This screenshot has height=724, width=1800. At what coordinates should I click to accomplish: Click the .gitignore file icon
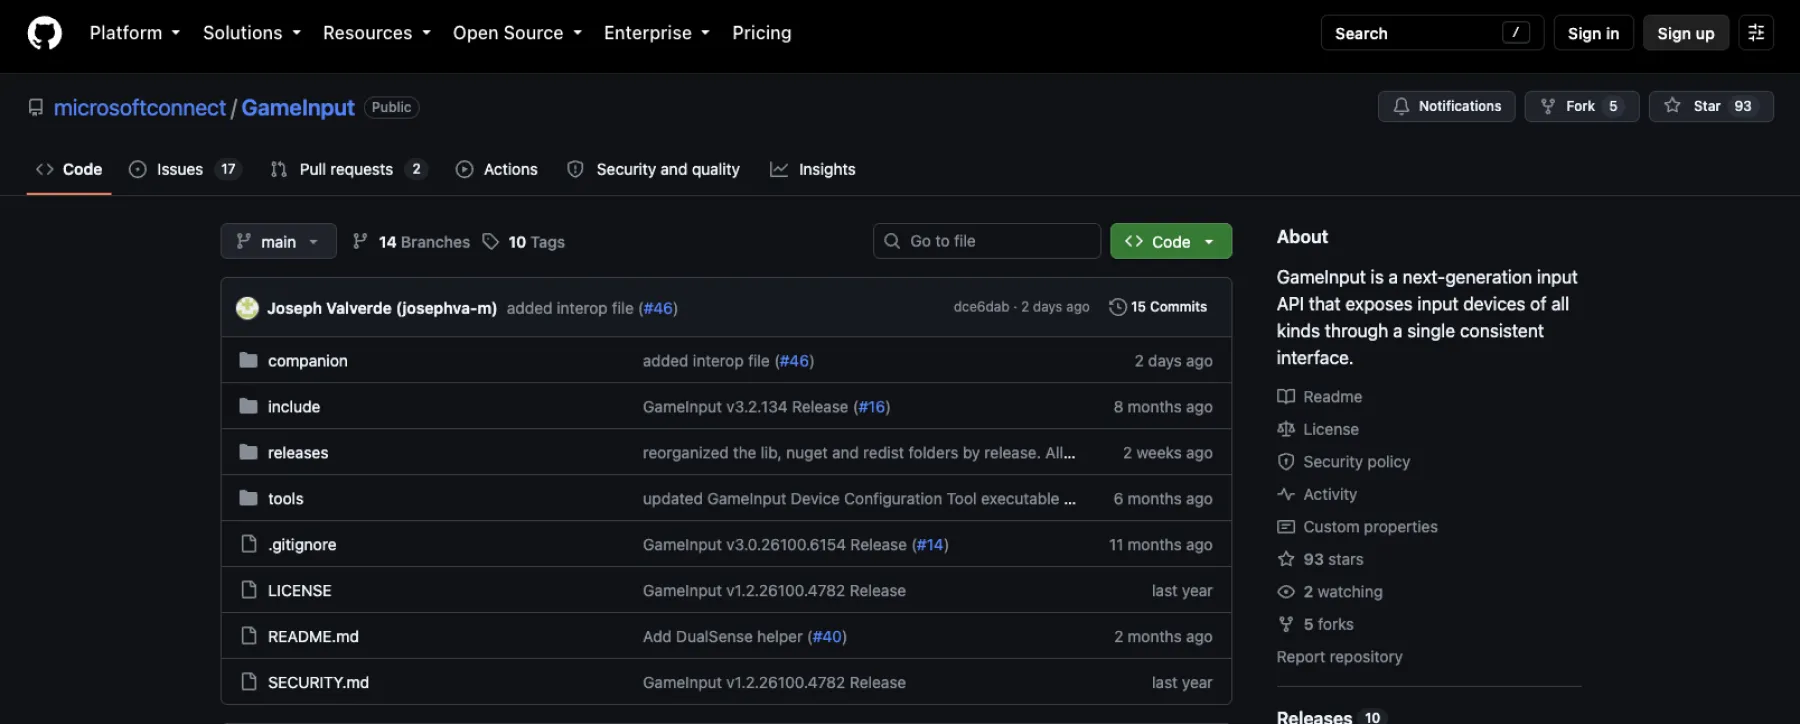coord(249,544)
